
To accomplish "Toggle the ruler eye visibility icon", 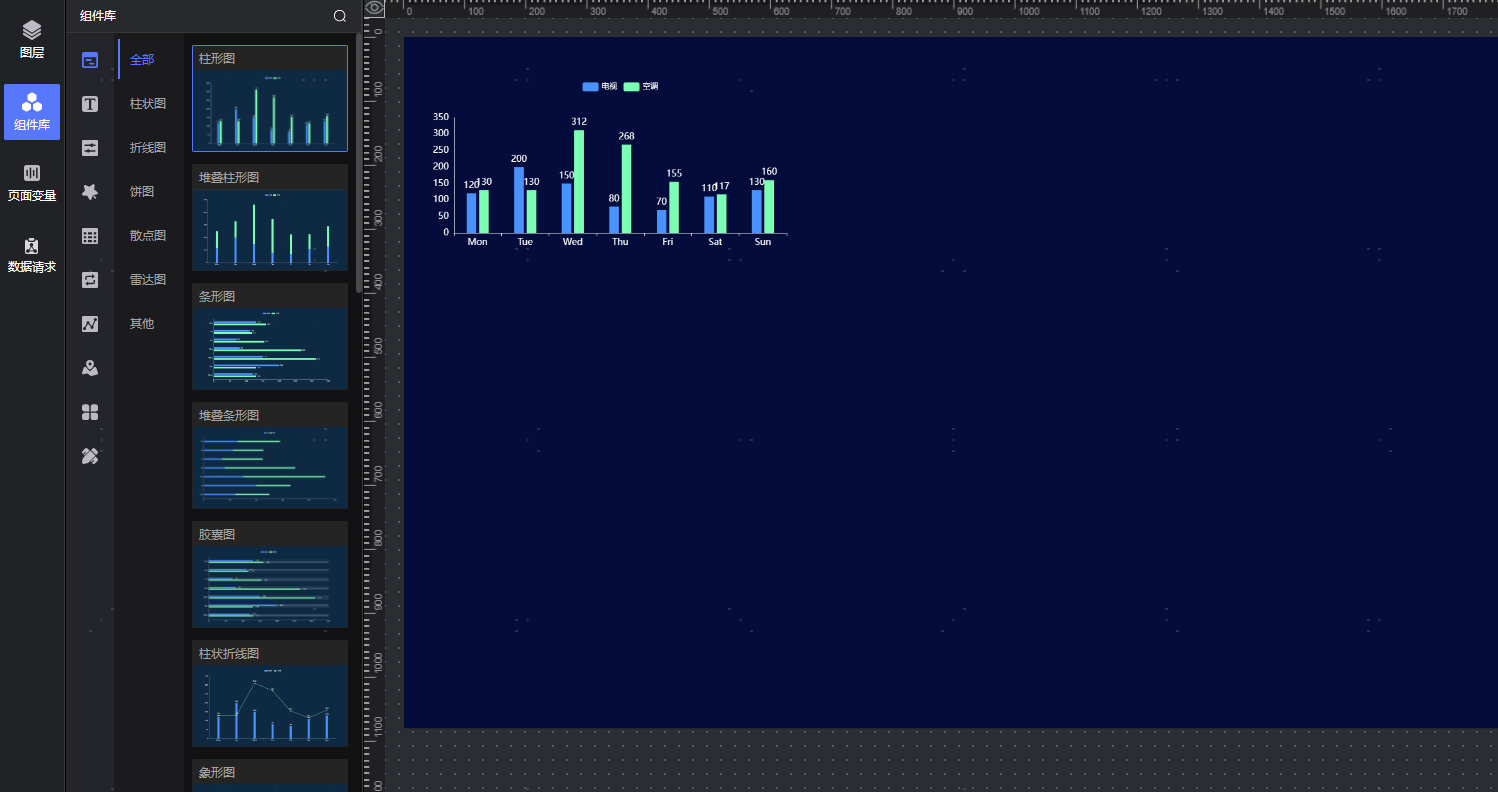I will (x=375, y=8).
